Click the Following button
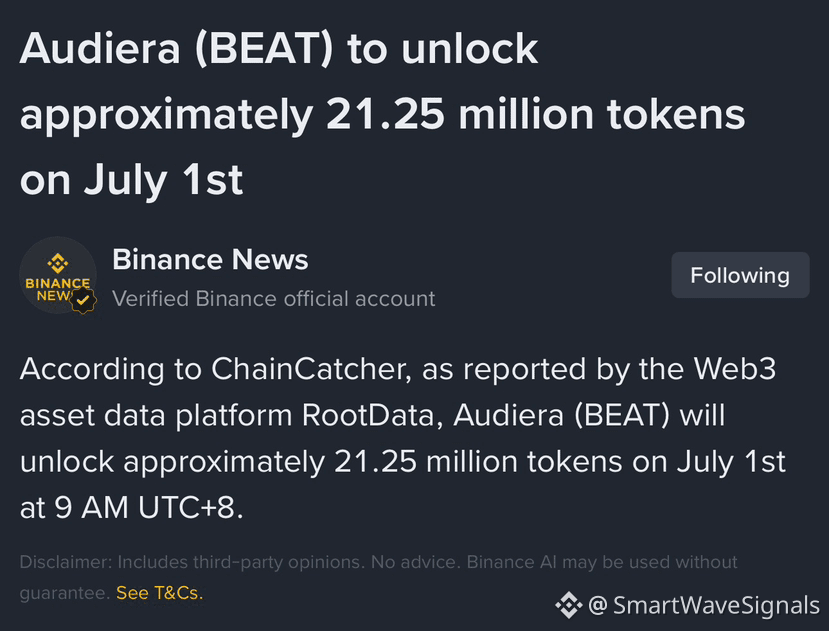This screenshot has height=631, width=829. 740,275
